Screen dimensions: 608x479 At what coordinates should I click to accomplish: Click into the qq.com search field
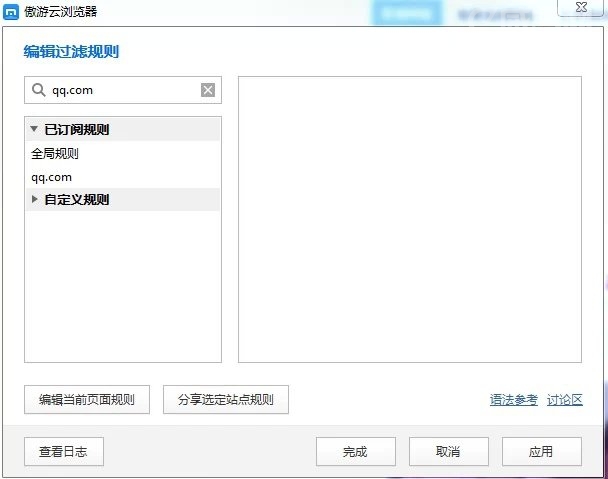(120, 90)
